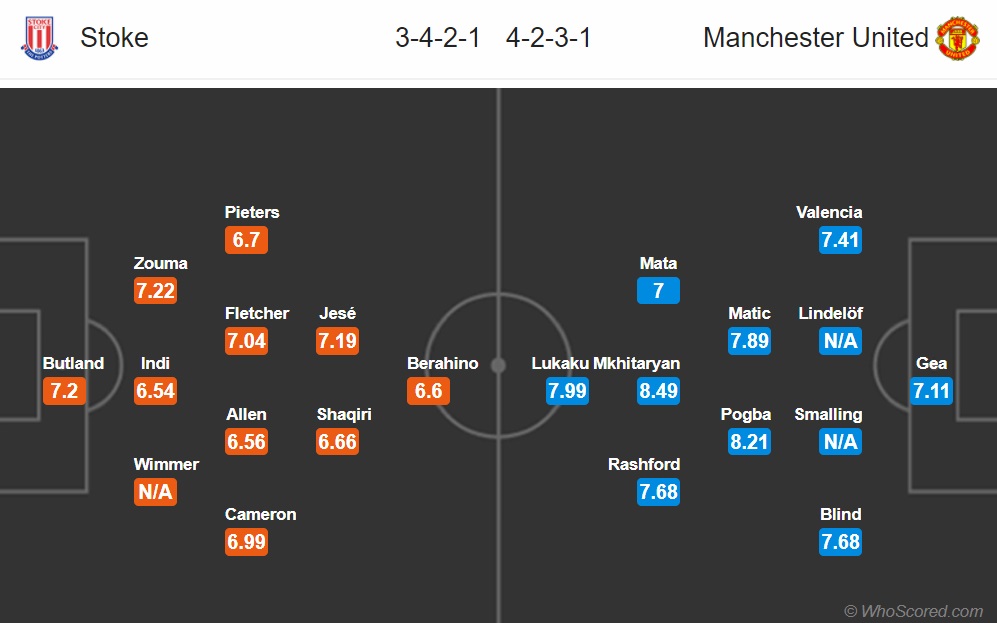Click the WhoScored.com watermark
Viewport: 997px width, 623px height.
914,611
